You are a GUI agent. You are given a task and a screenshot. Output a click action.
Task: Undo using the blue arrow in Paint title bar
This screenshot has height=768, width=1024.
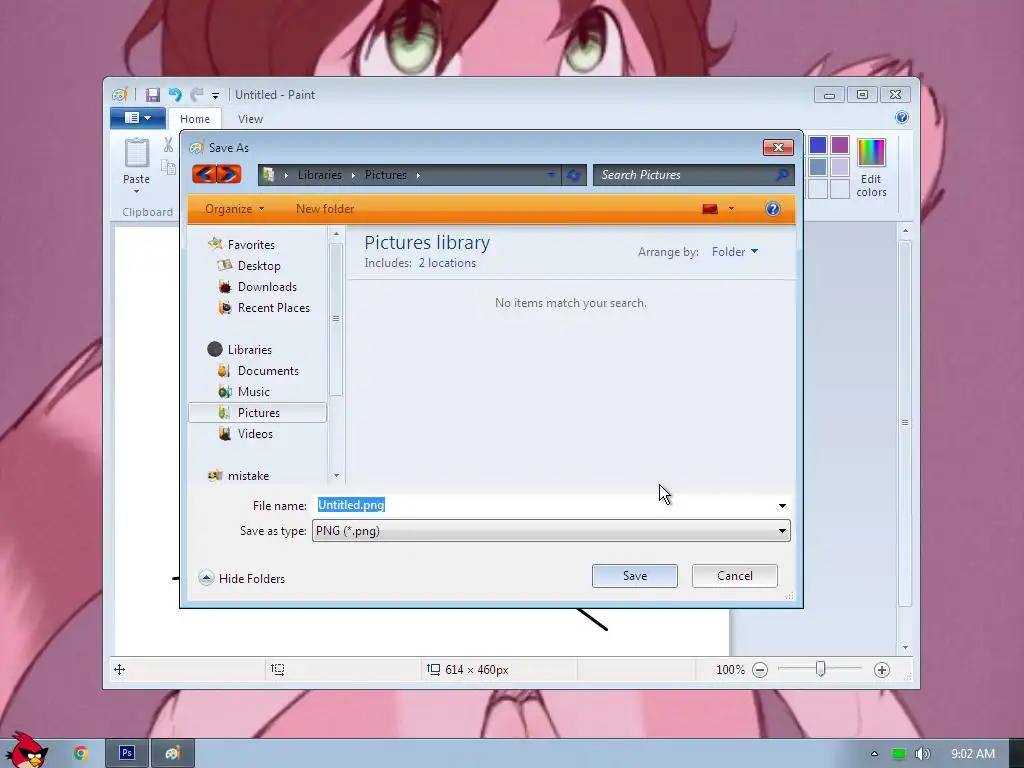tap(175, 95)
